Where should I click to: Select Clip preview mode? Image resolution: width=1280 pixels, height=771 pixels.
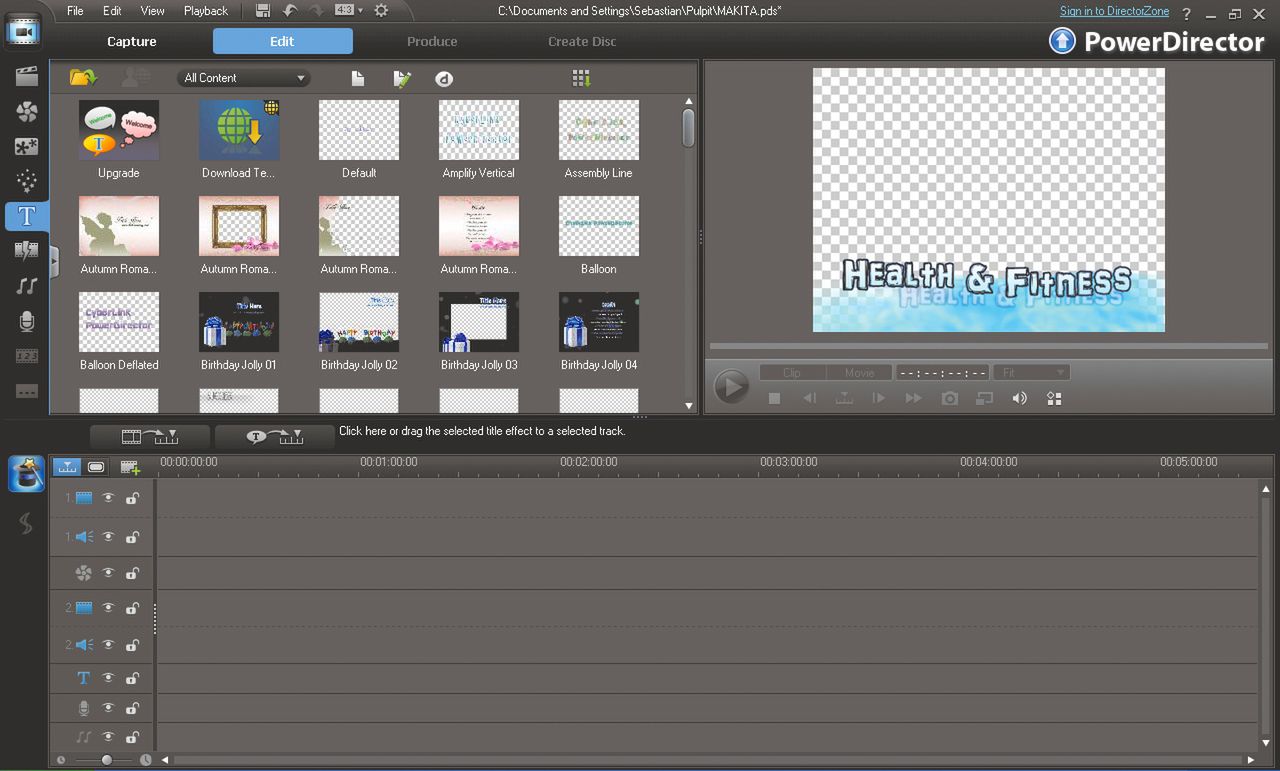[792, 372]
